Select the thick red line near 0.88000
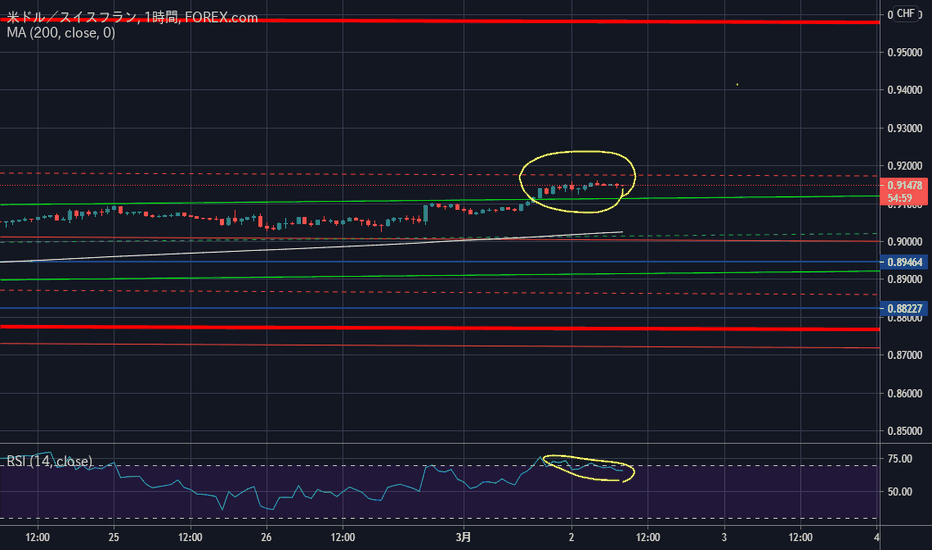This screenshot has height=550, width=932. point(440,328)
